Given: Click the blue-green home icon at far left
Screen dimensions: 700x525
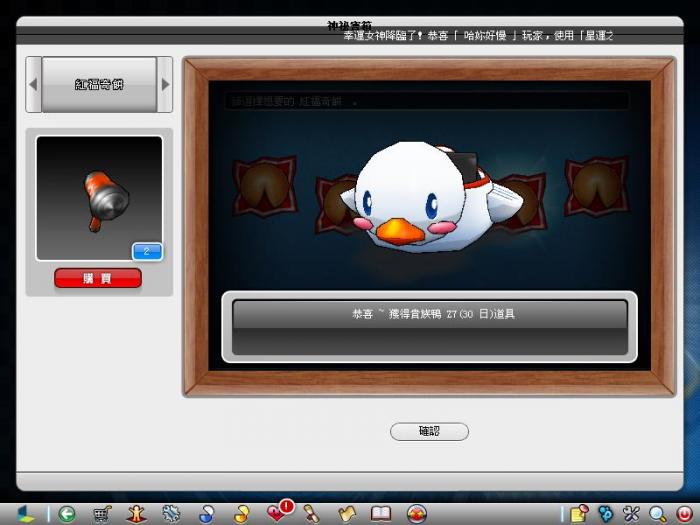Looking at the screenshot, I should [x=25, y=514].
